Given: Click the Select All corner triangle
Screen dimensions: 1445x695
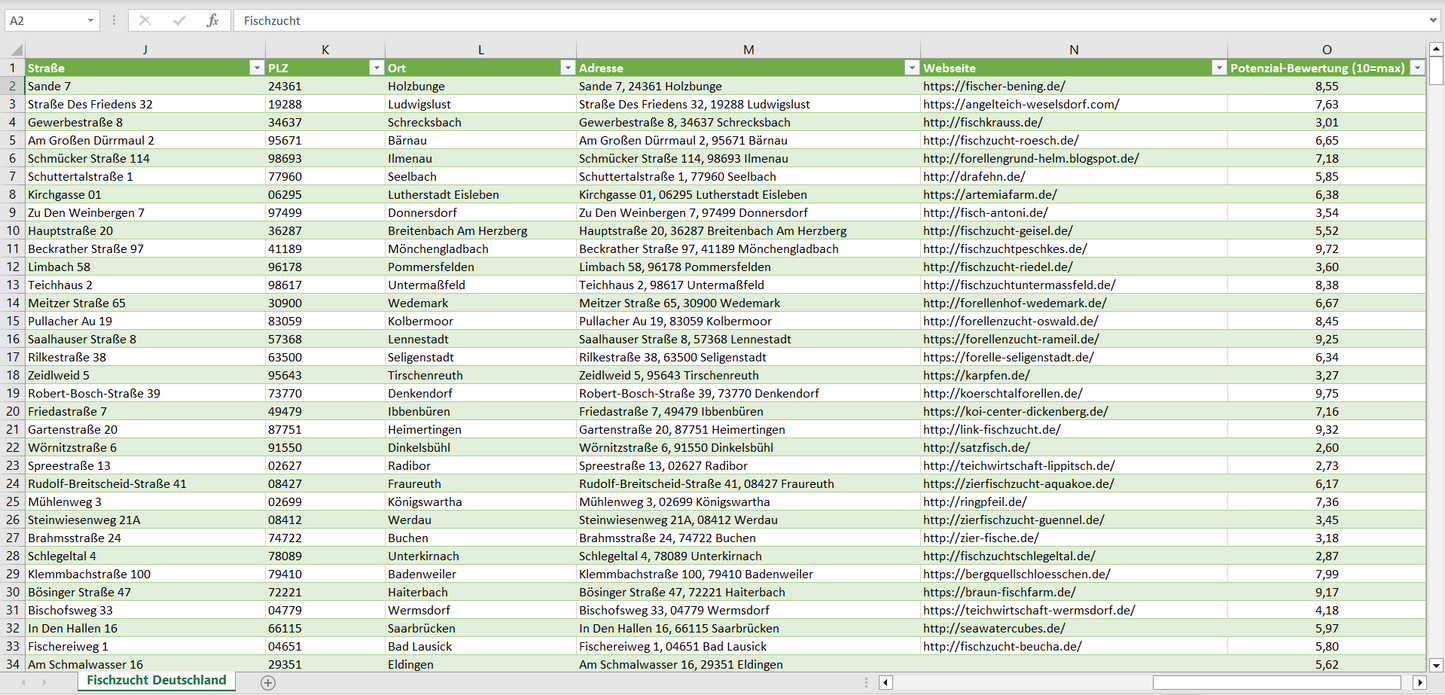Looking at the screenshot, I should pyautogui.click(x=14, y=50).
